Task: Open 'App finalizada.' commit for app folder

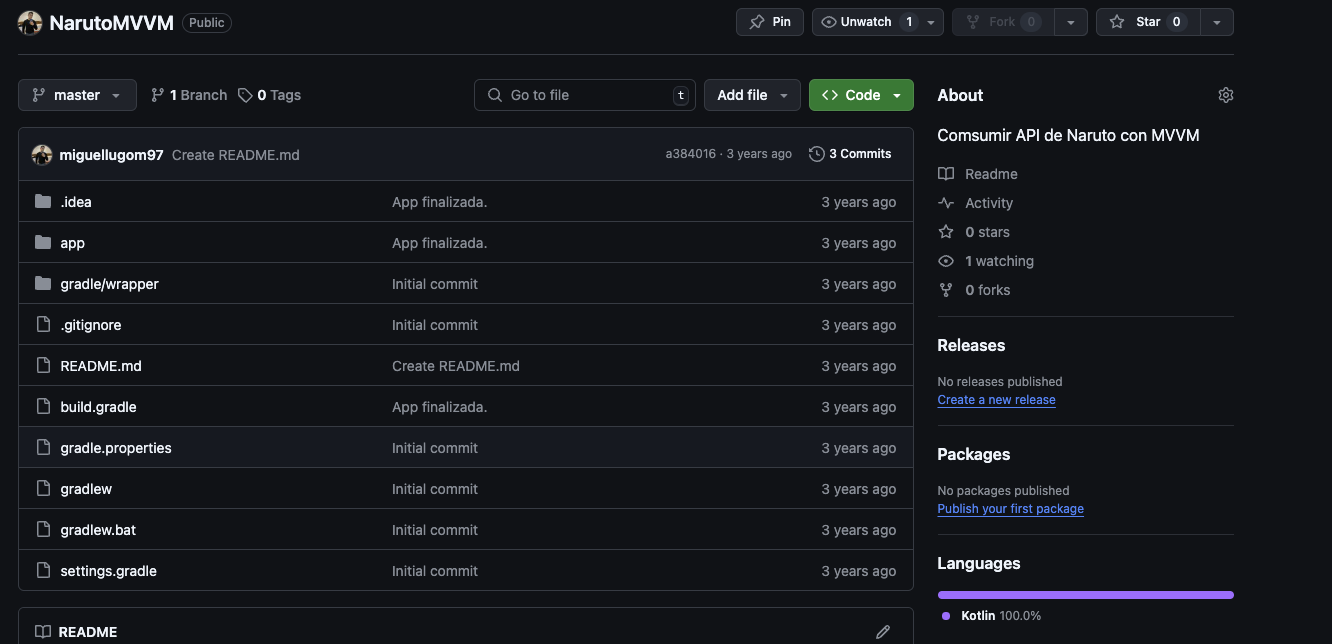Action: point(439,243)
